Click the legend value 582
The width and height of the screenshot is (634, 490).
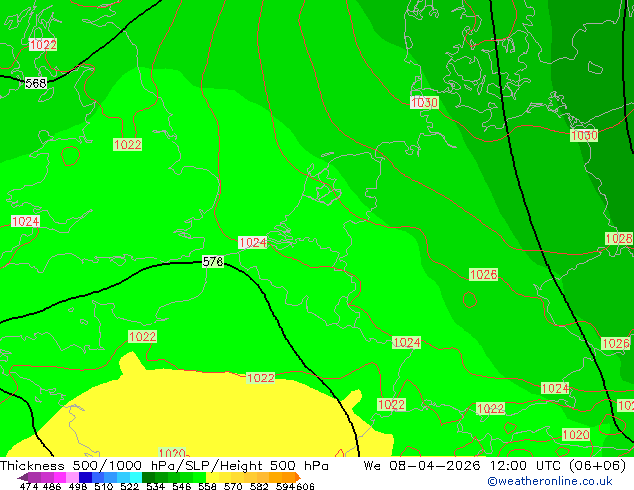coord(259,486)
